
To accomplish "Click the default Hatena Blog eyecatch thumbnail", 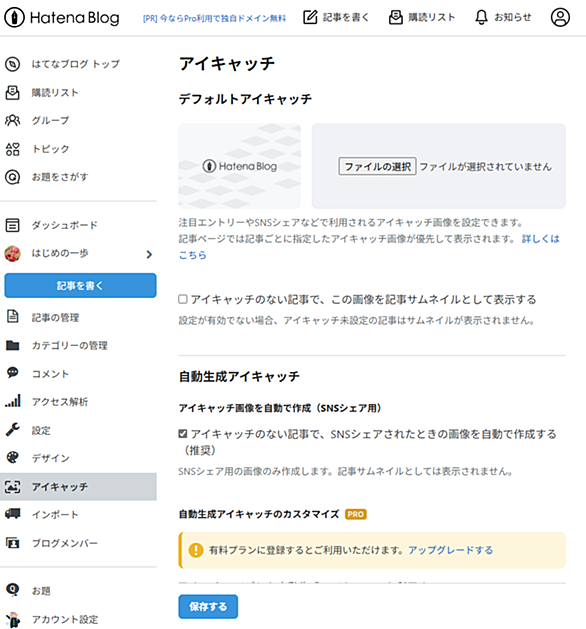I will click(239, 166).
